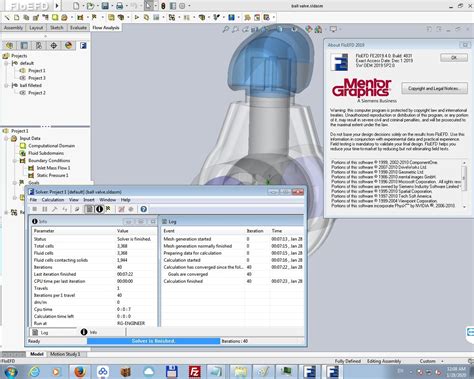This screenshot has height=379, width=474.
Task: Open FileZilla from the taskbar
Action: coord(194,371)
